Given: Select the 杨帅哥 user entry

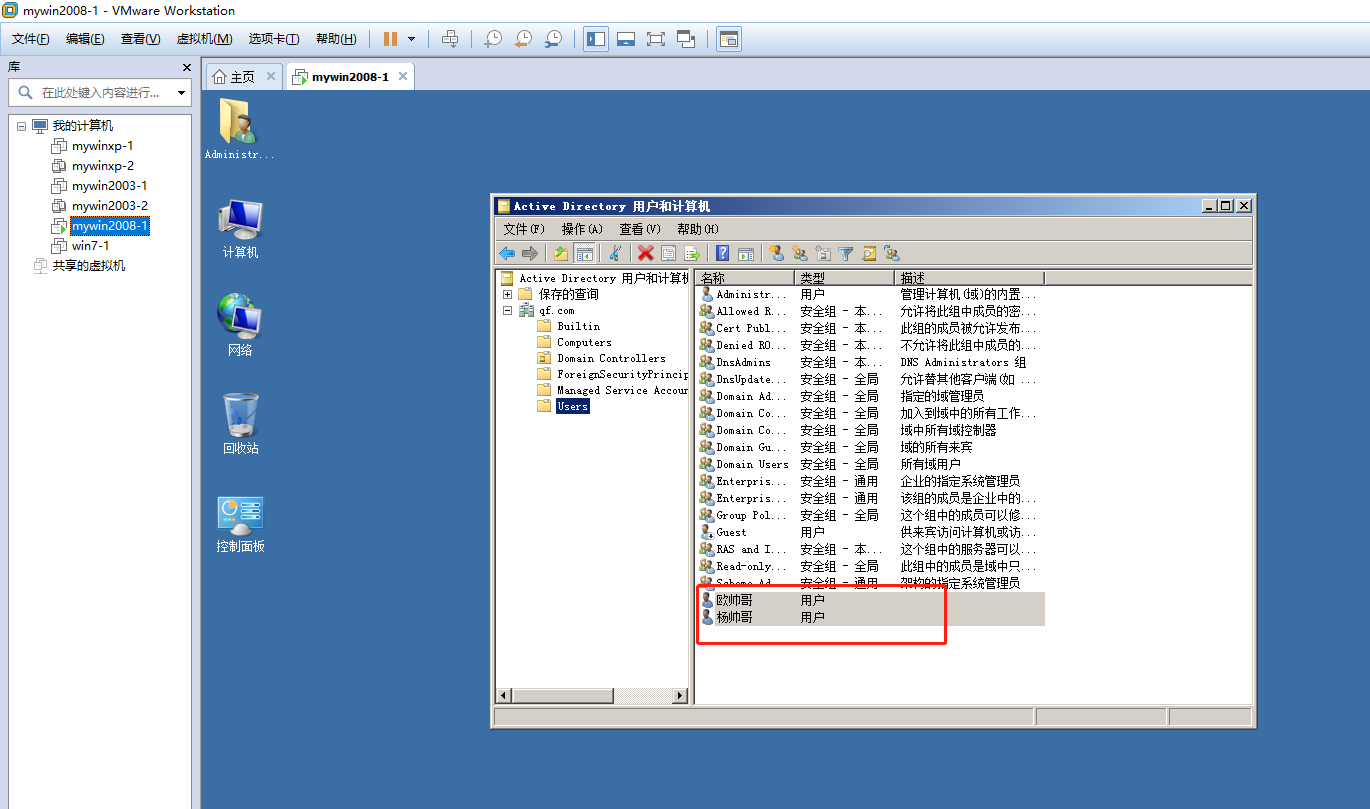Looking at the screenshot, I should [x=870, y=617].
